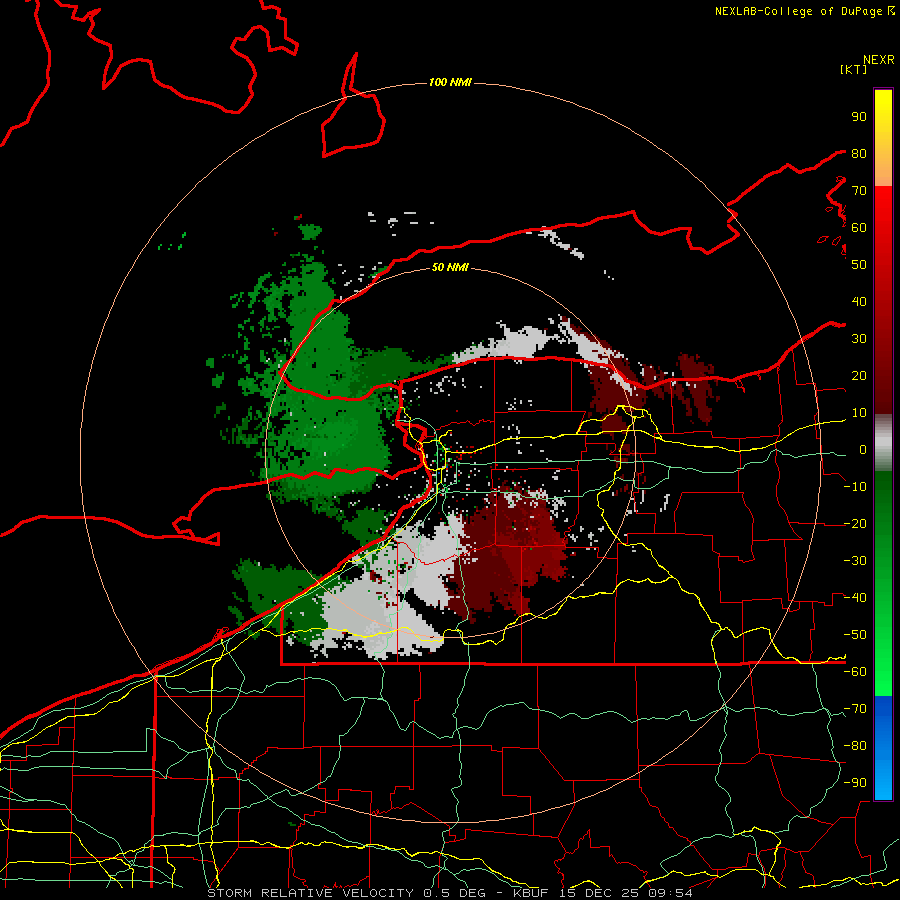Click the 0 value on the velocity scale
This screenshot has height=900, width=900.
[863, 449]
